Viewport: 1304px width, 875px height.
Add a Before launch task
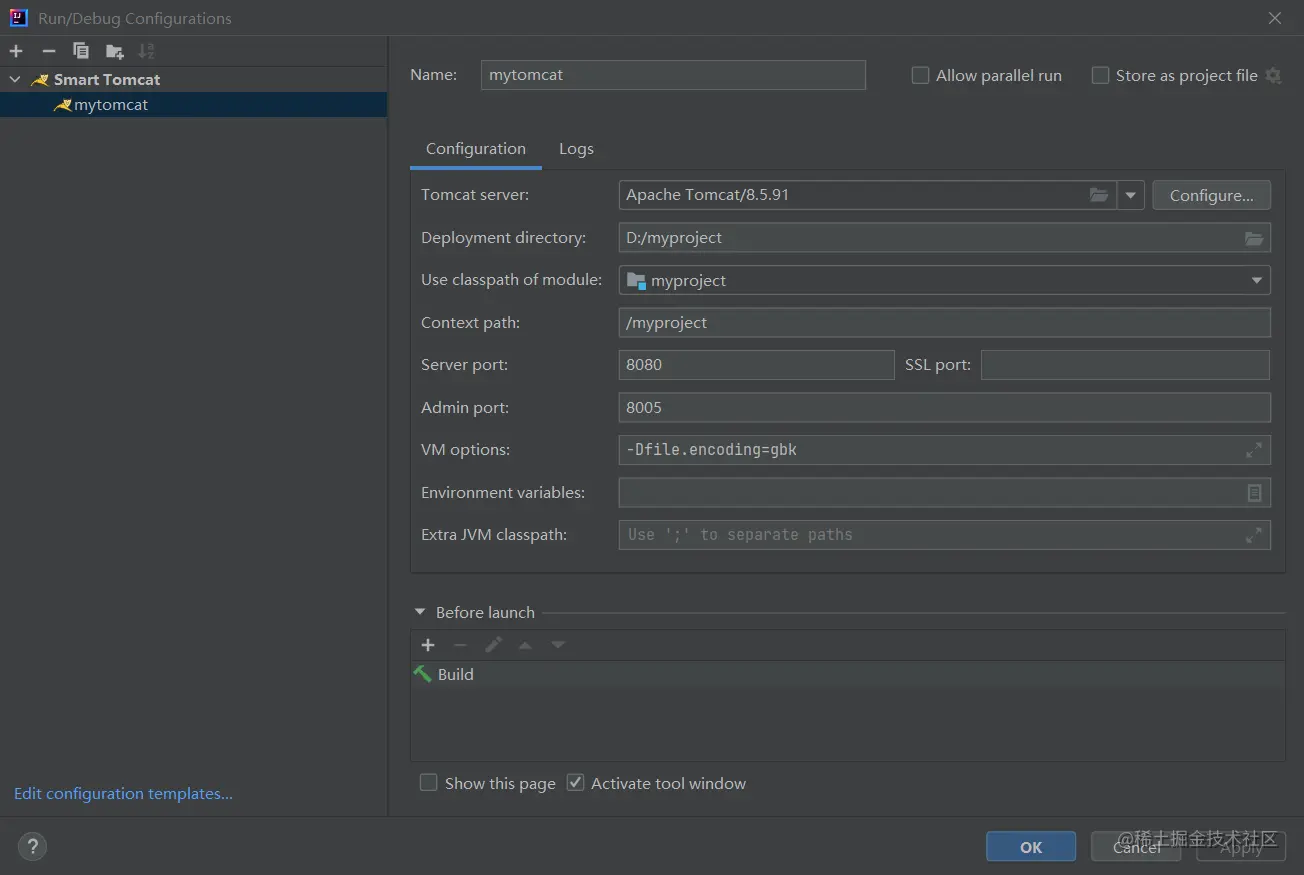pos(428,645)
